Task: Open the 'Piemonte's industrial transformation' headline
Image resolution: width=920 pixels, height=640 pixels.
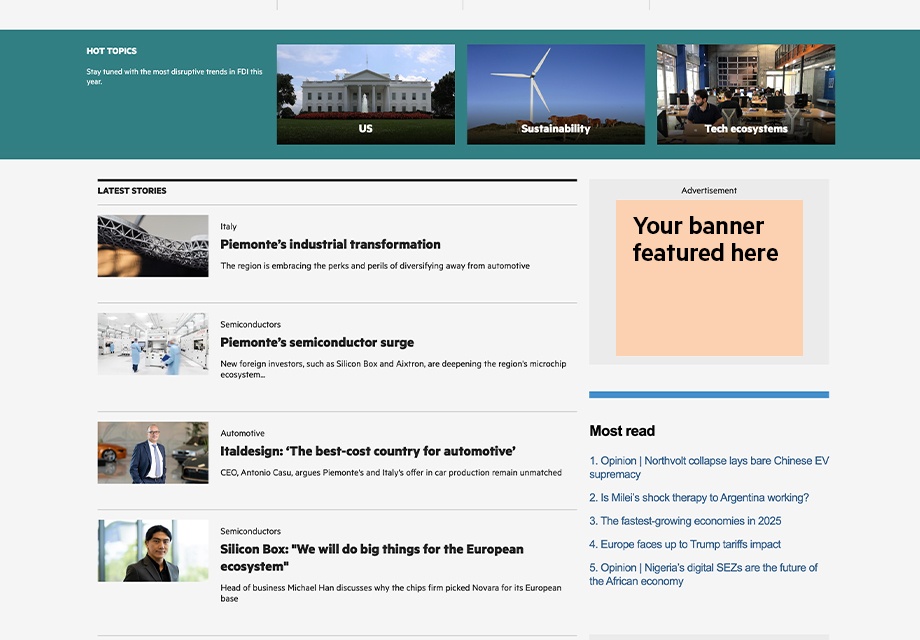Action: point(330,244)
